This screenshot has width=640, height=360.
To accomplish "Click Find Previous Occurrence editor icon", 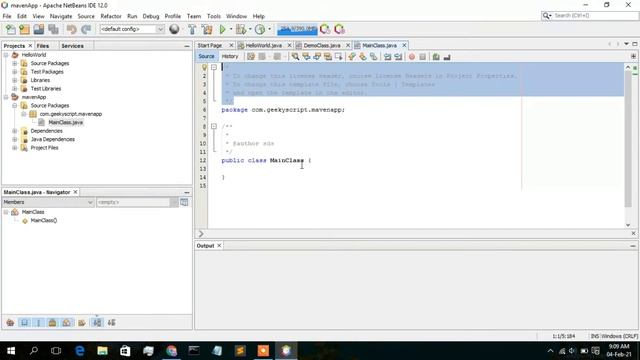I will tap(306, 57).
